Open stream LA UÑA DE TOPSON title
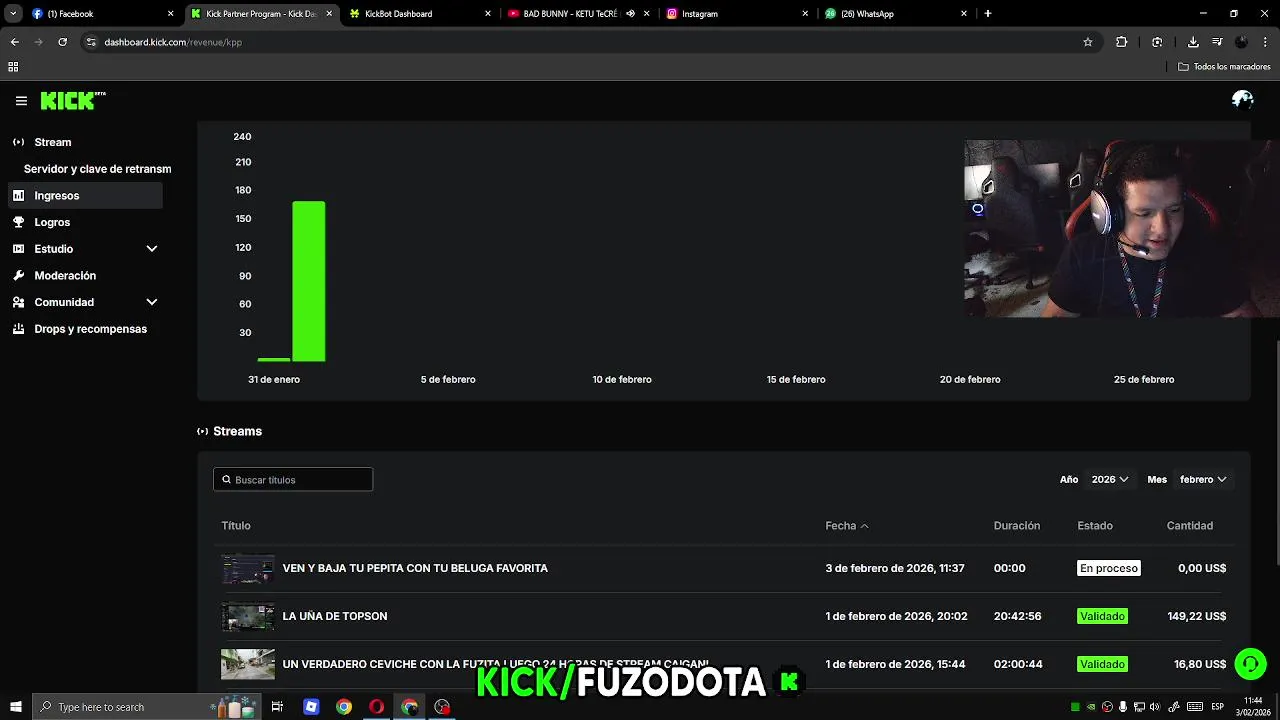Viewport: 1280px width, 720px height. click(335, 616)
